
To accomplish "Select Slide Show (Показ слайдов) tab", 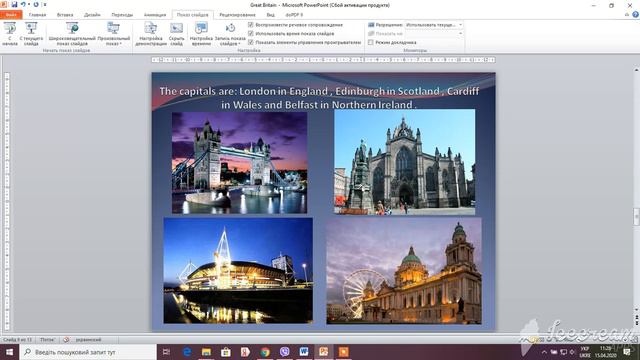I will (192, 15).
